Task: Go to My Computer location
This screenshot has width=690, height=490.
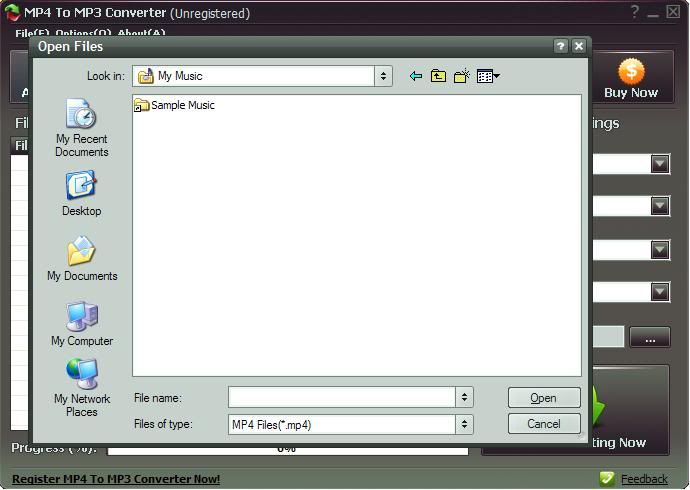Action: pos(82,324)
